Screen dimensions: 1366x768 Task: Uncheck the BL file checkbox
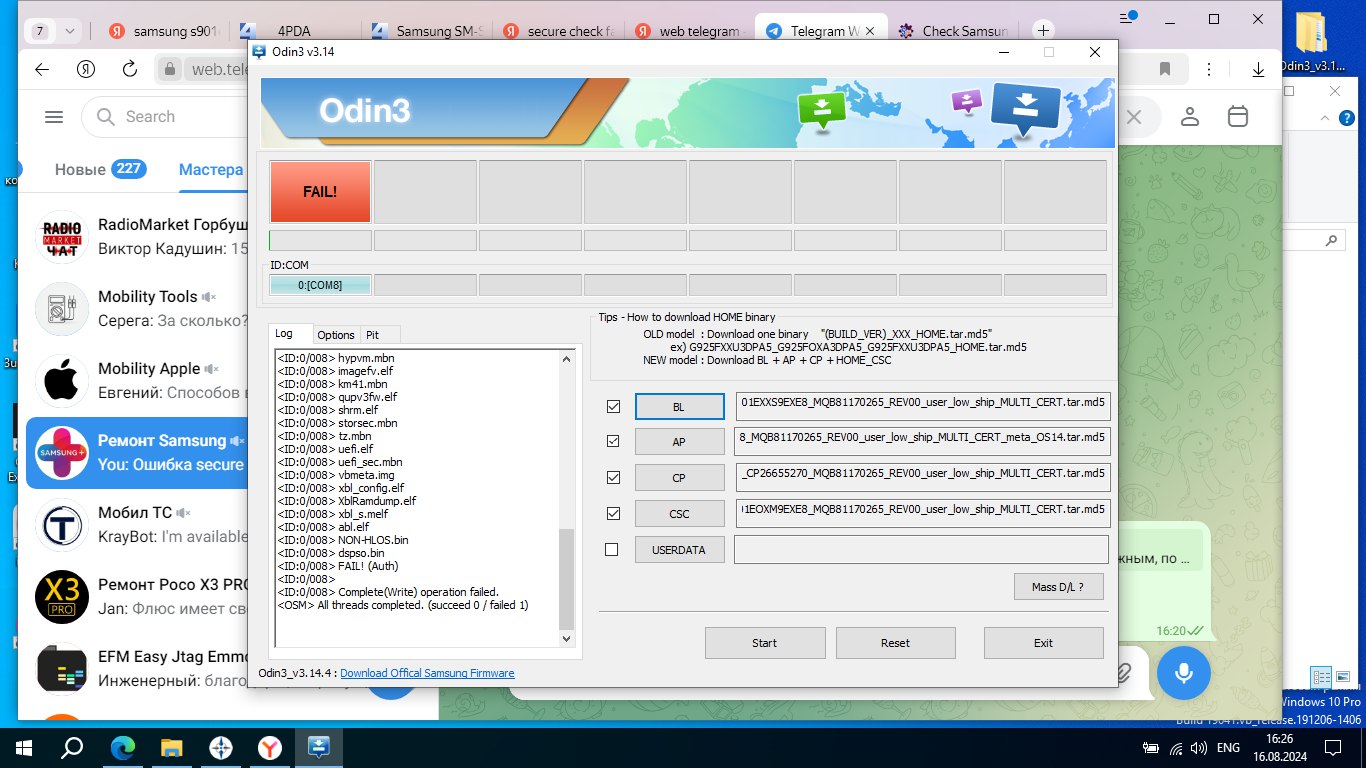[x=613, y=407]
